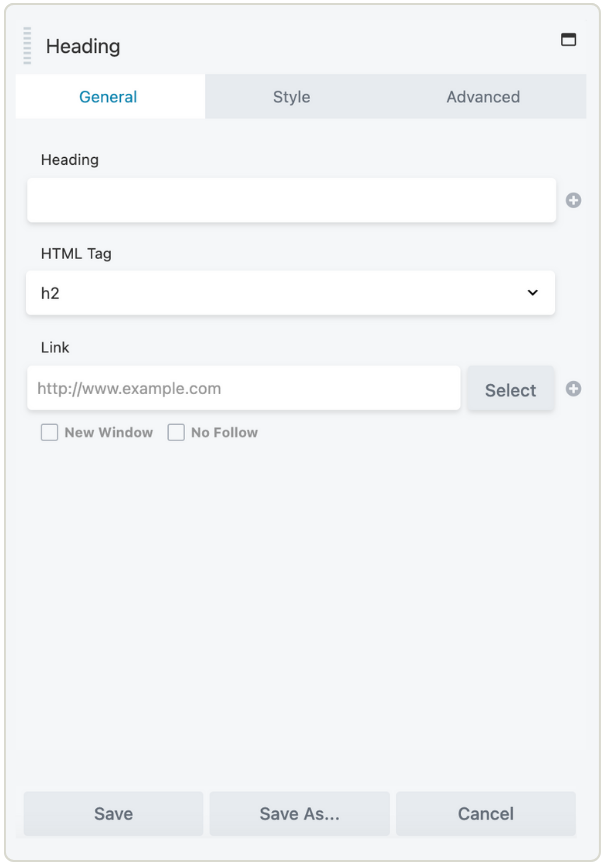Enable the No Follow checkbox
This screenshot has height=865, width=605.
tap(176, 431)
